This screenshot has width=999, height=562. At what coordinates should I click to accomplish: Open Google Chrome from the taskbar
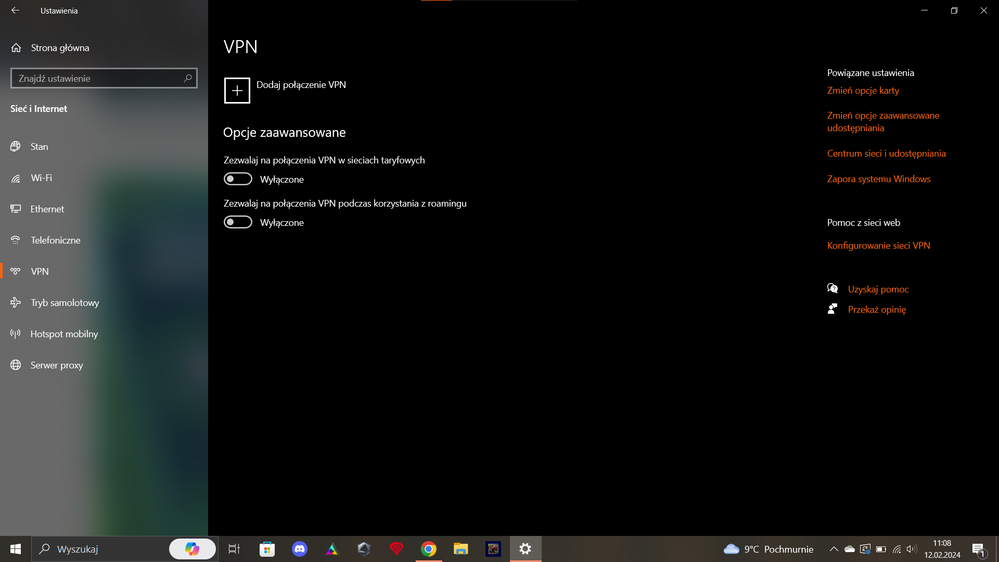coord(429,549)
